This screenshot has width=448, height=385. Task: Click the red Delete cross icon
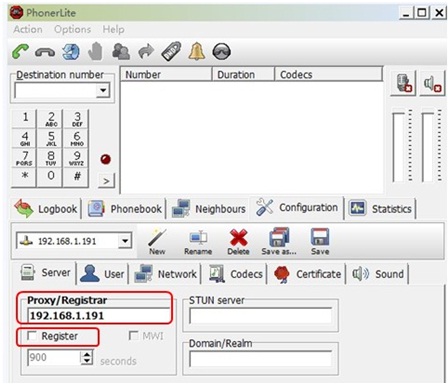coord(238,242)
